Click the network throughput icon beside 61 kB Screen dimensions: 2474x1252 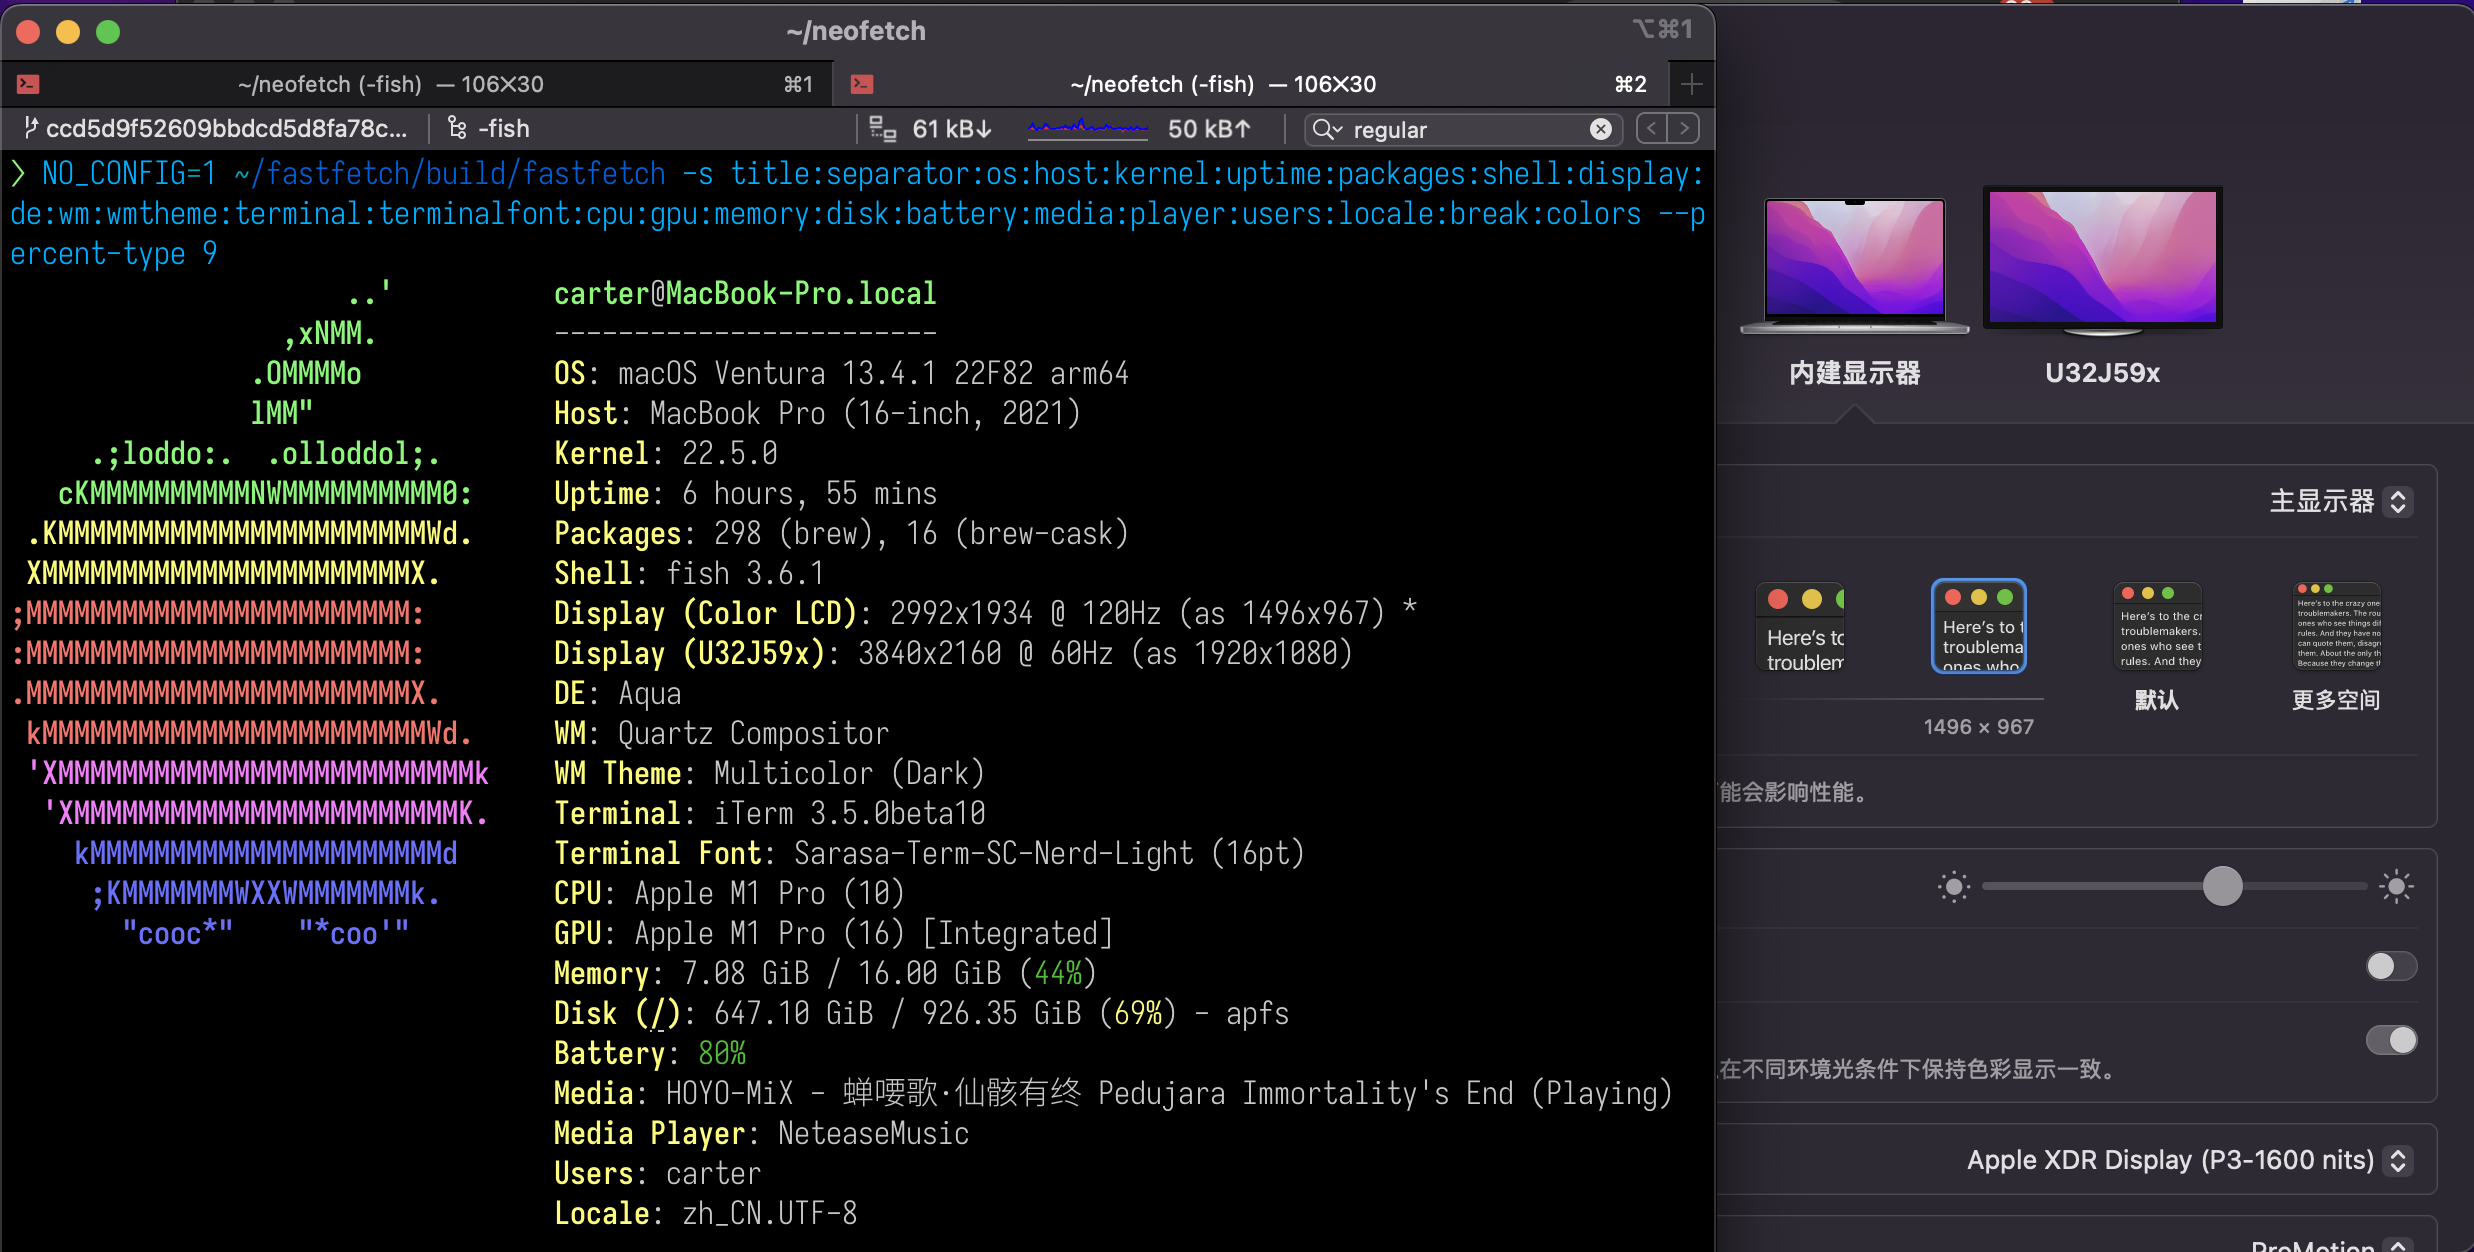pyautogui.click(x=881, y=128)
